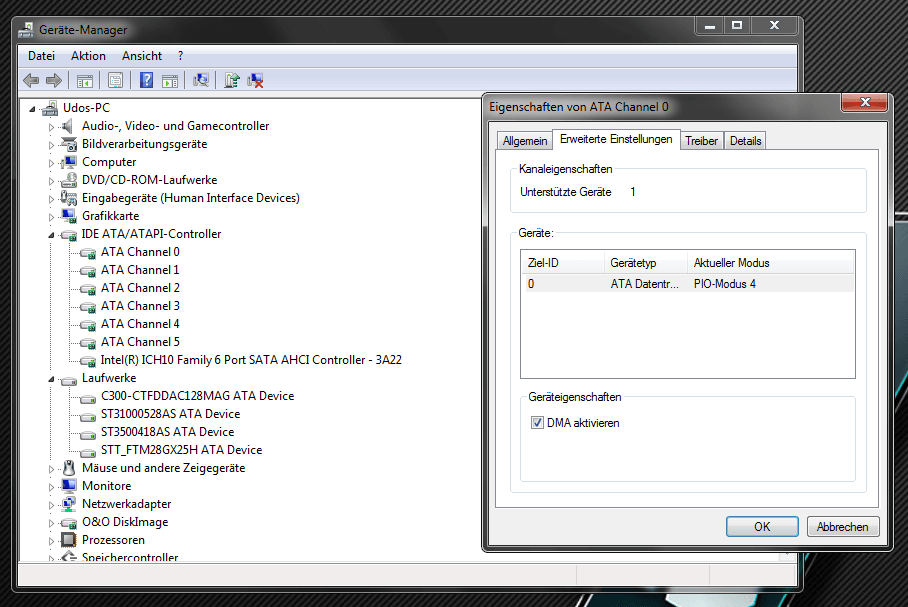Expand the Bildverarbeitungsgeräte node
908x607 pixels.
(52, 145)
